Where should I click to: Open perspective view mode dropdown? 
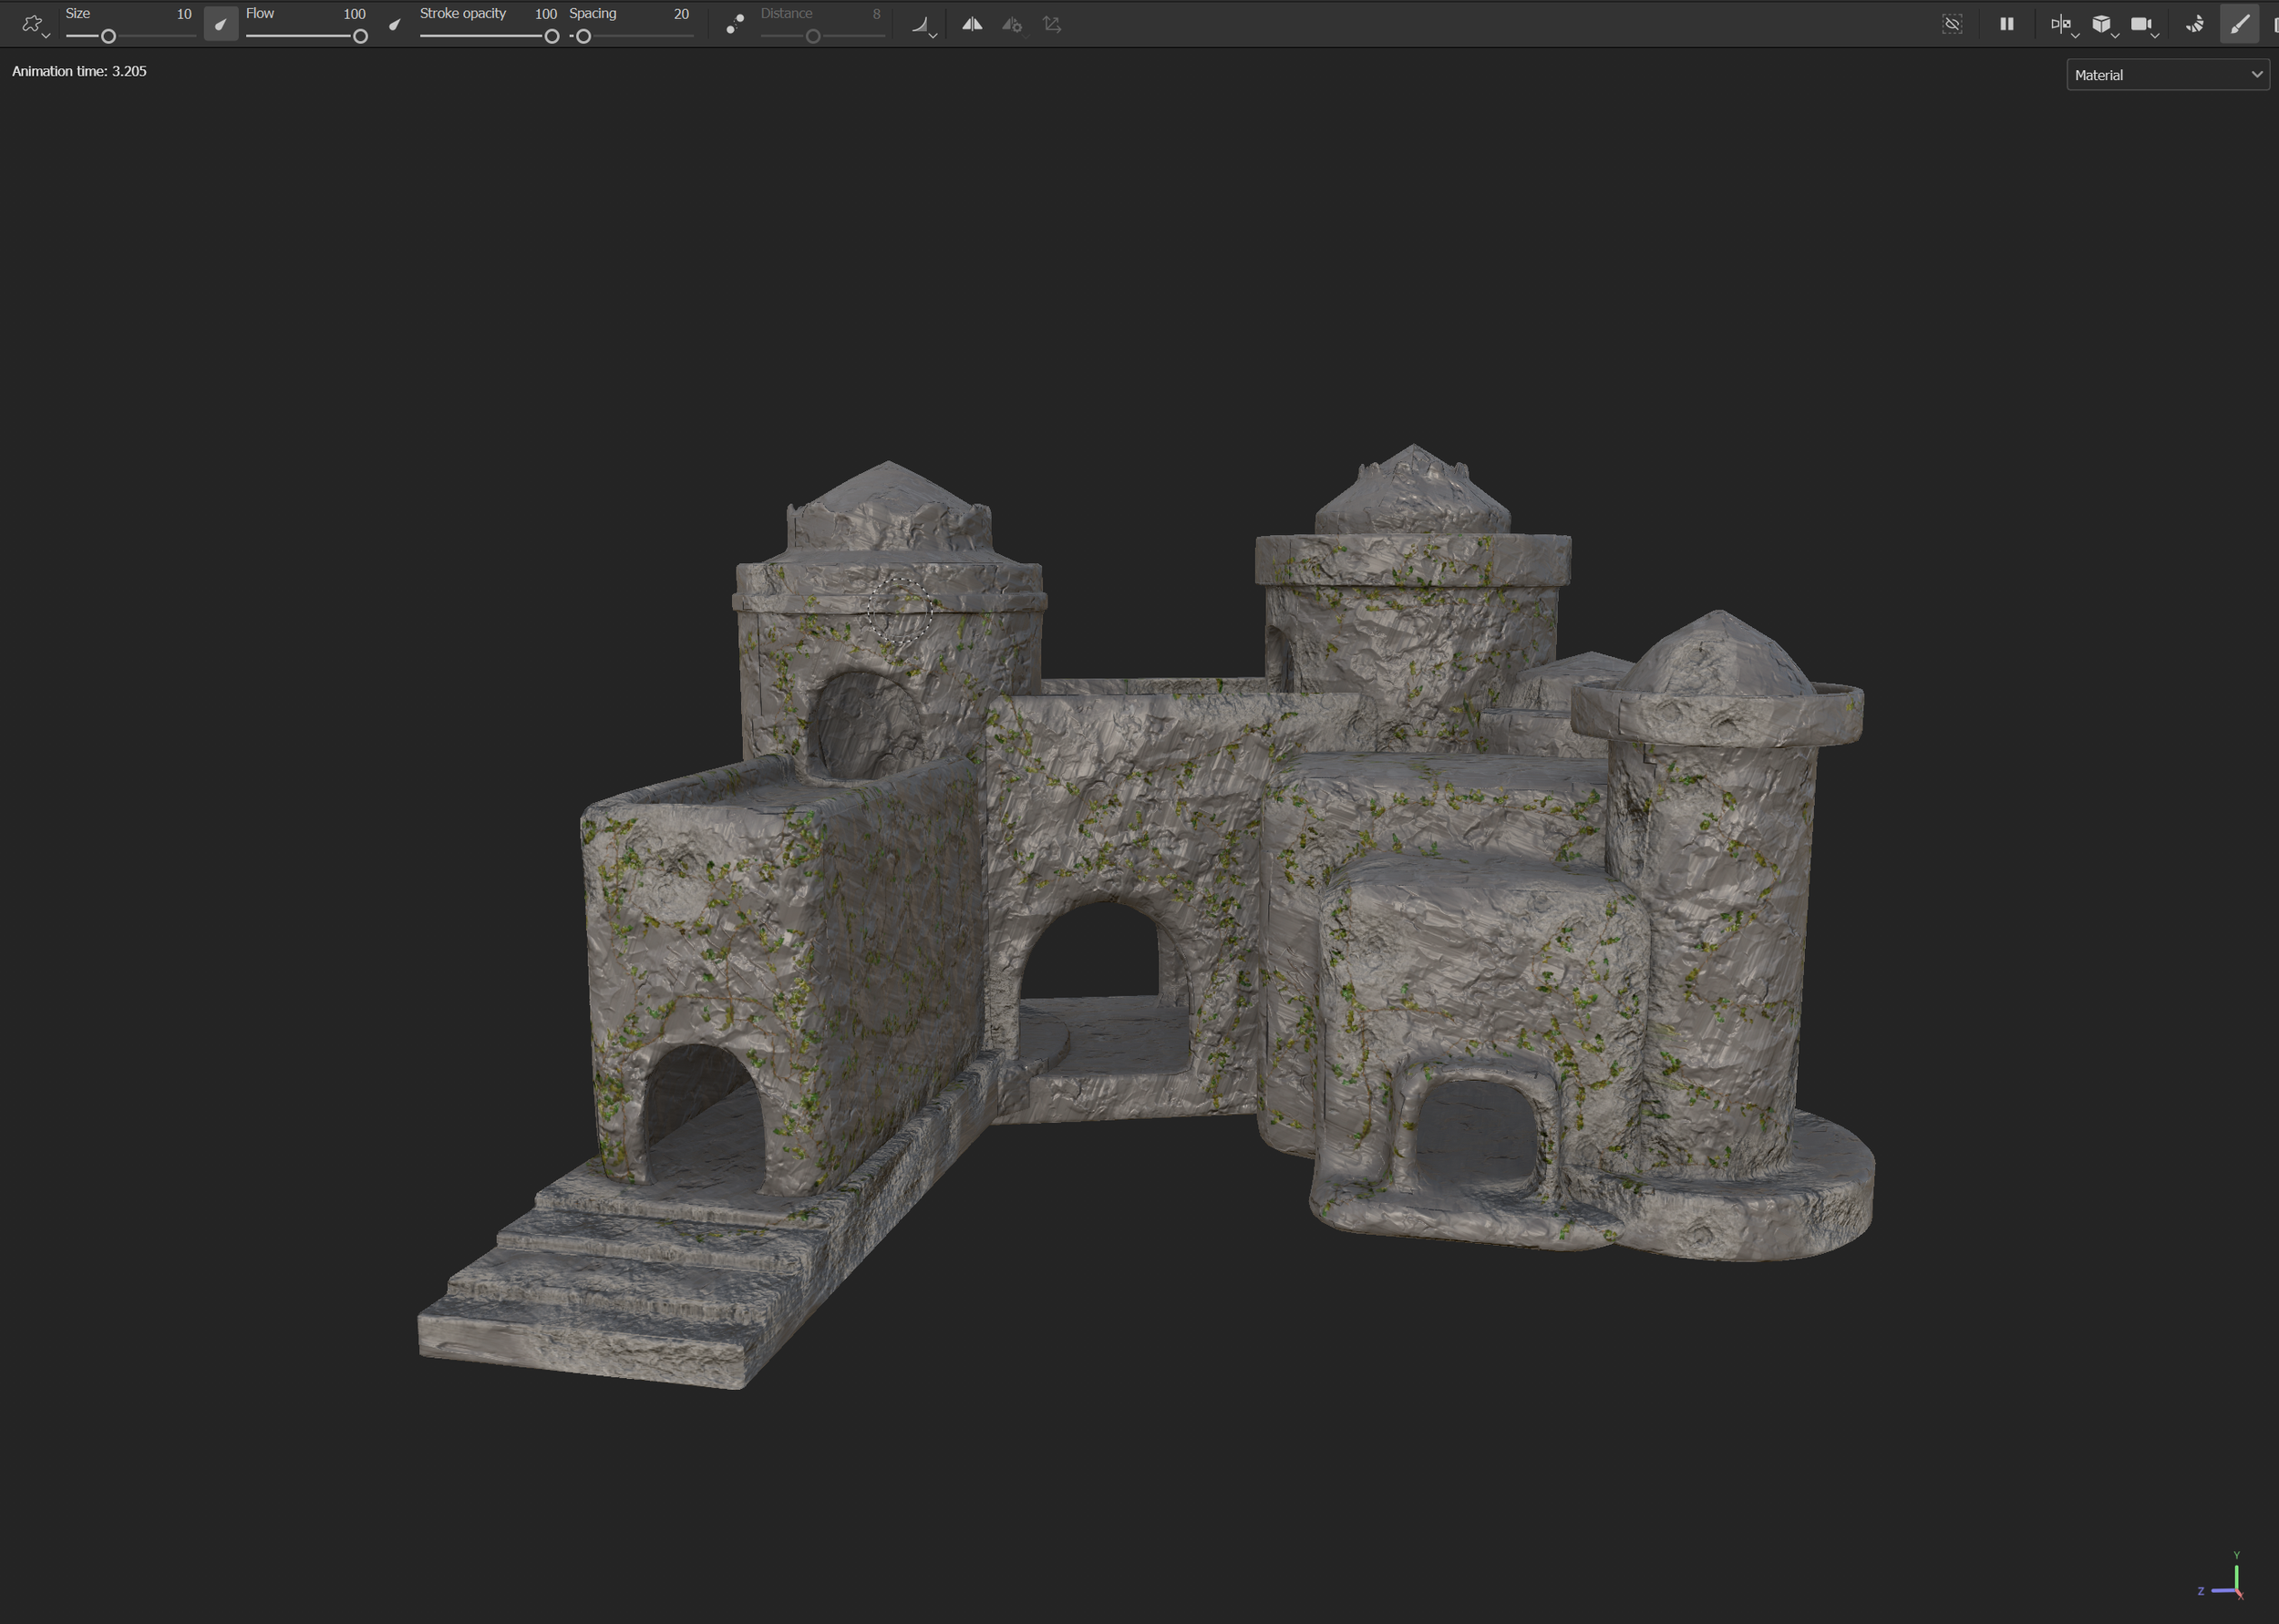tap(2063, 25)
